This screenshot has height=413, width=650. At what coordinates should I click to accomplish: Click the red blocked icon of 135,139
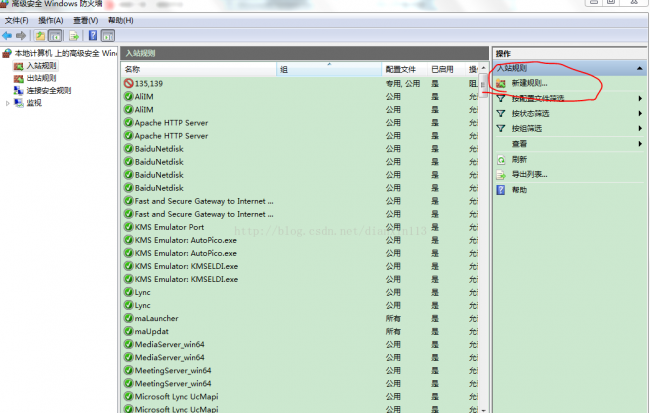[x=129, y=83]
